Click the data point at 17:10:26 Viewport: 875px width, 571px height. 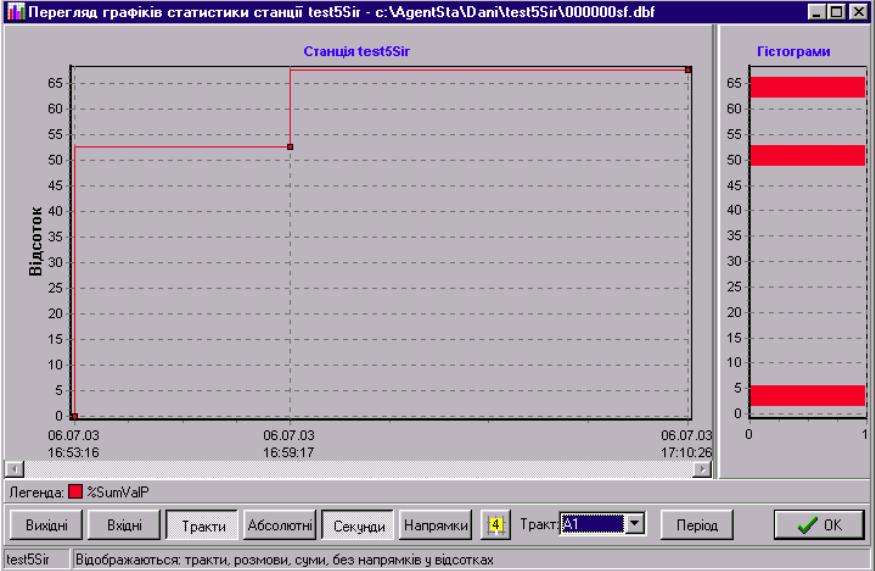[688, 70]
